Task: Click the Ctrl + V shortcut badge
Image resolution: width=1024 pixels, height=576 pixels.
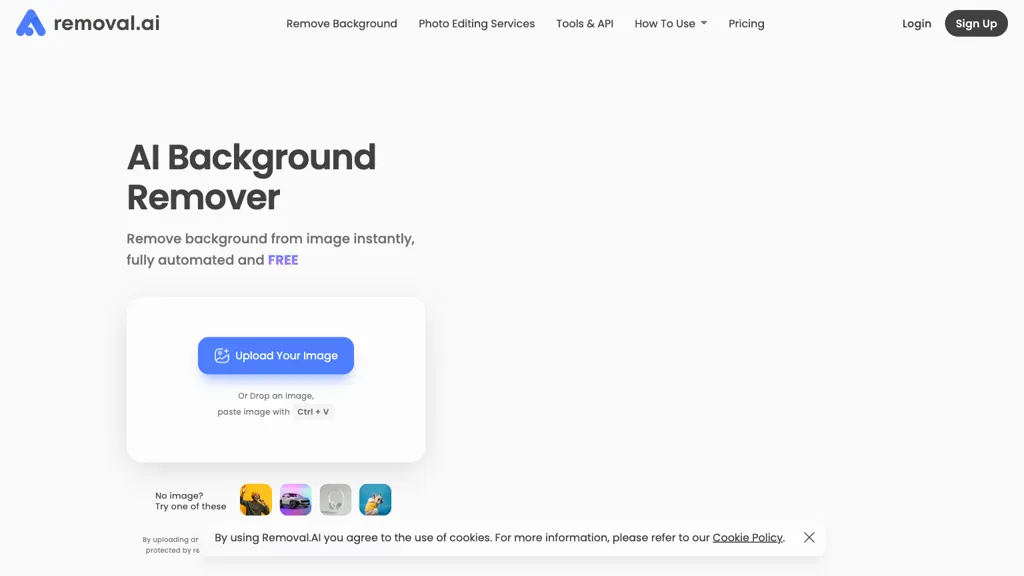Action: tap(313, 411)
